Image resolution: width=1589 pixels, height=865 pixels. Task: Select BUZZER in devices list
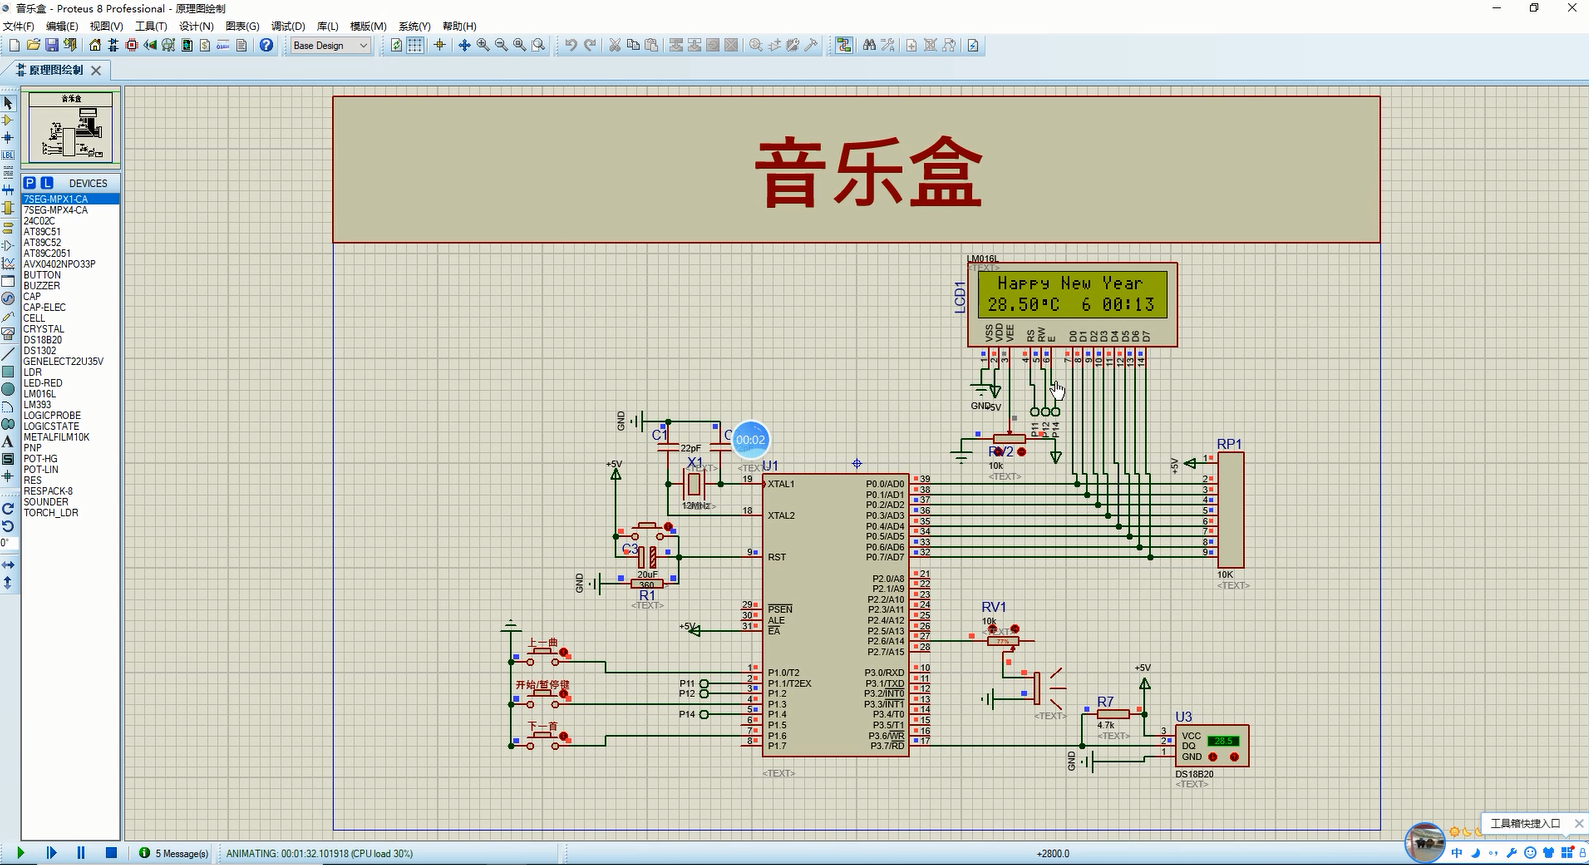click(x=70, y=286)
